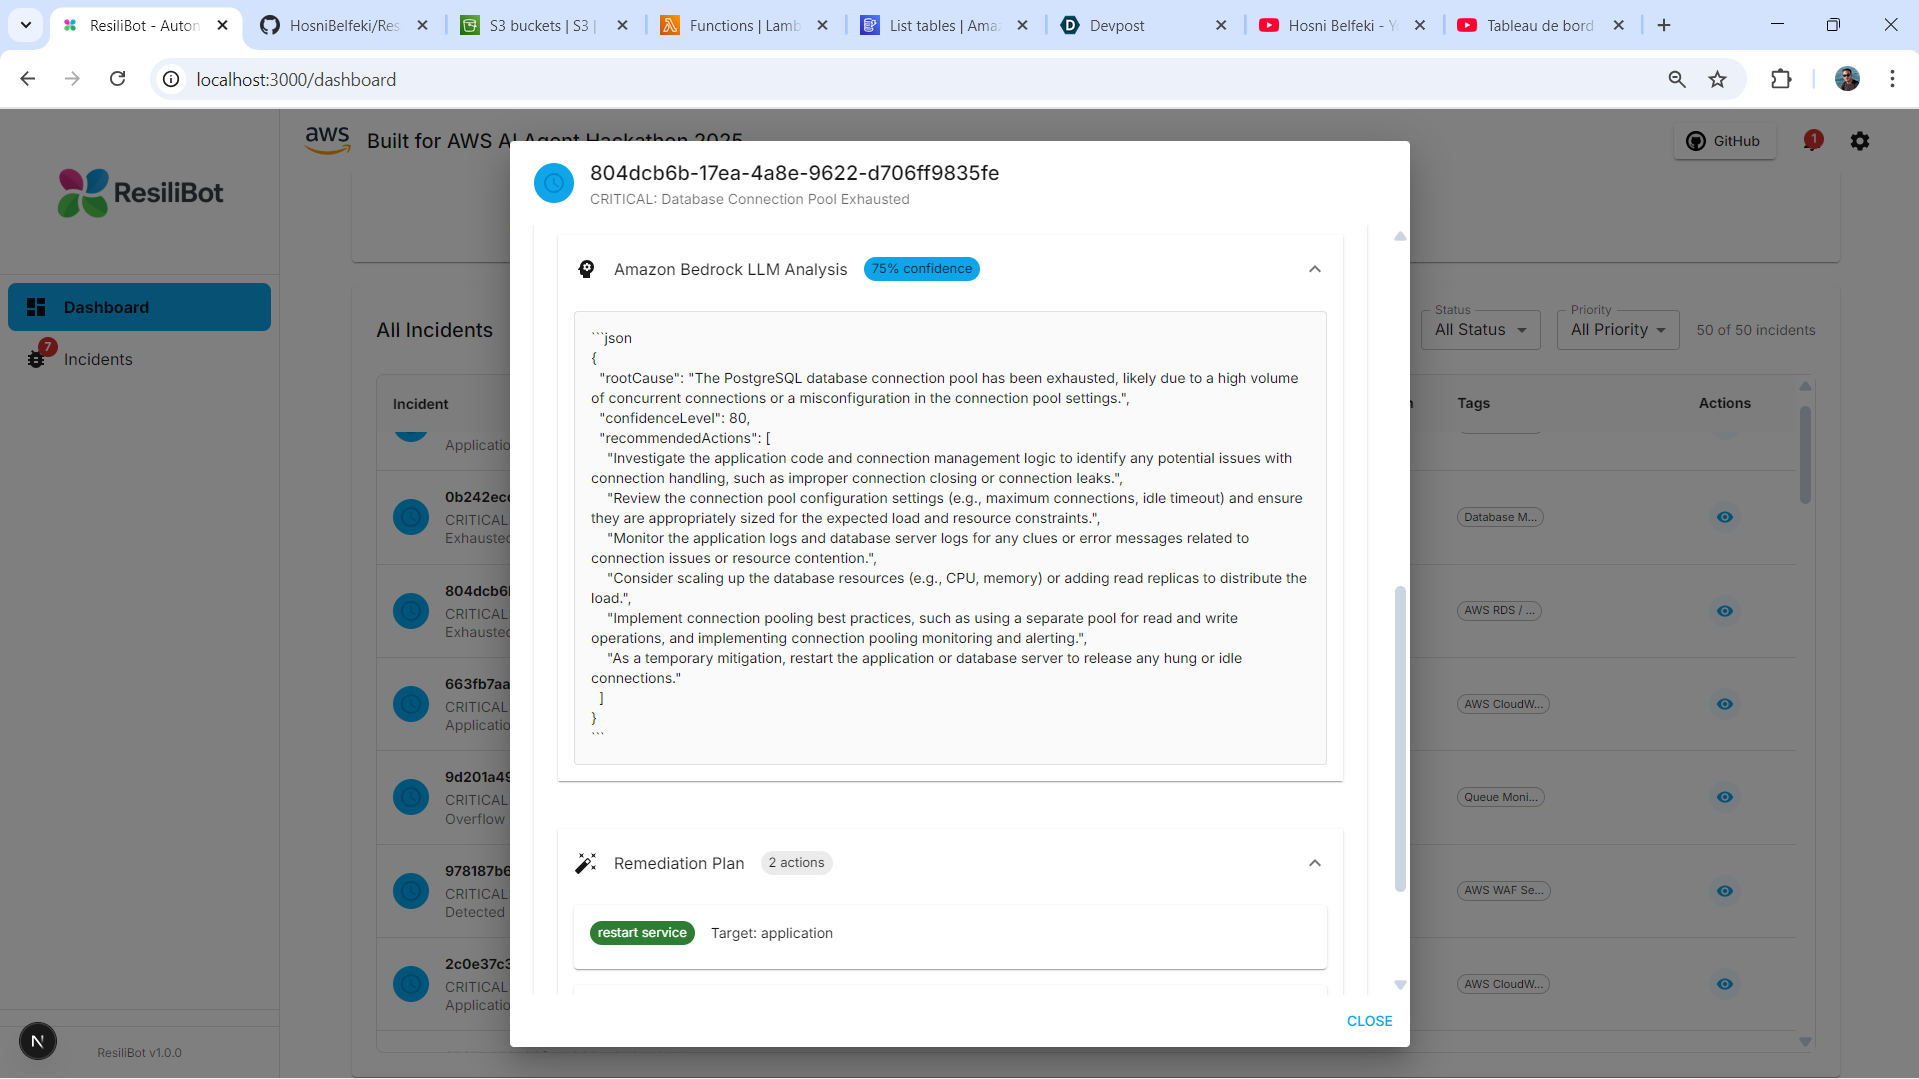Open the Dashboard sidebar item
The image size is (1919, 1079).
[139, 307]
